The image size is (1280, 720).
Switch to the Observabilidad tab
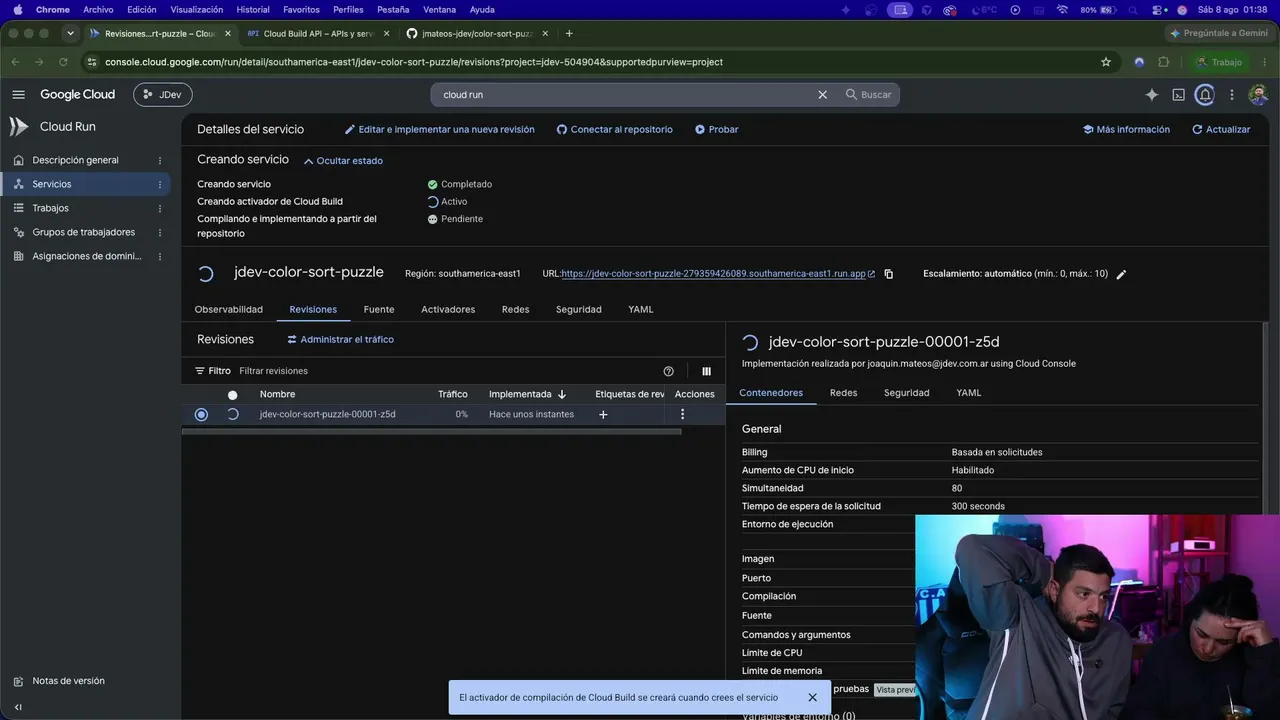tap(229, 310)
